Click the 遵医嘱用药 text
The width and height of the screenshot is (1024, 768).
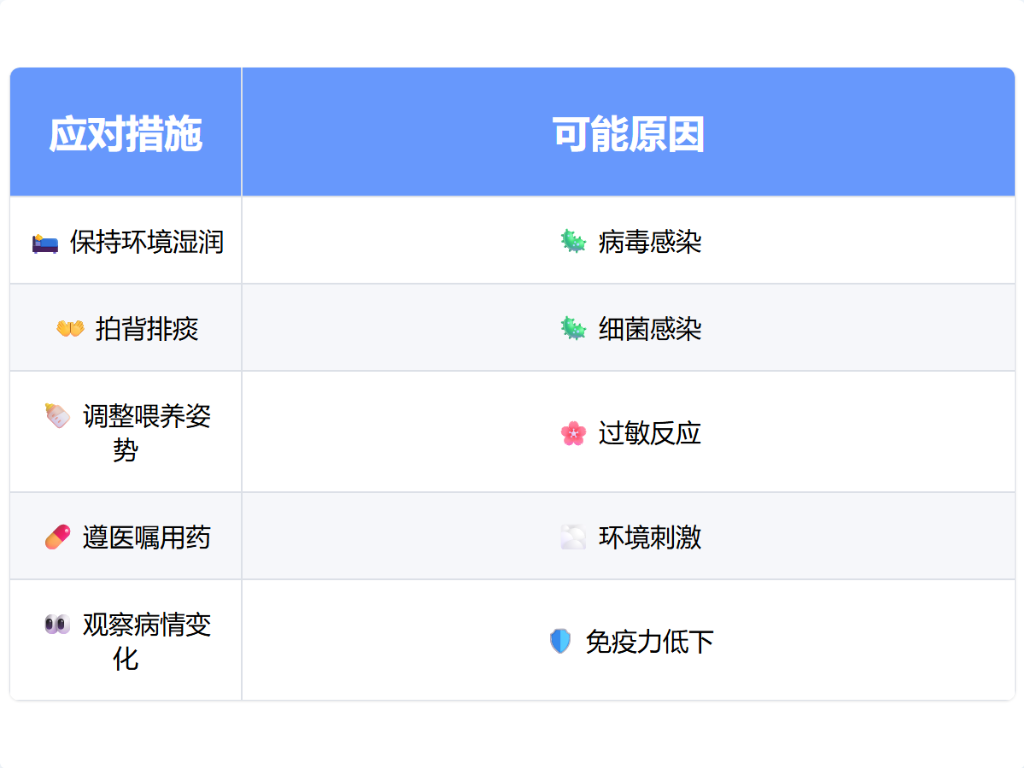(x=147, y=537)
